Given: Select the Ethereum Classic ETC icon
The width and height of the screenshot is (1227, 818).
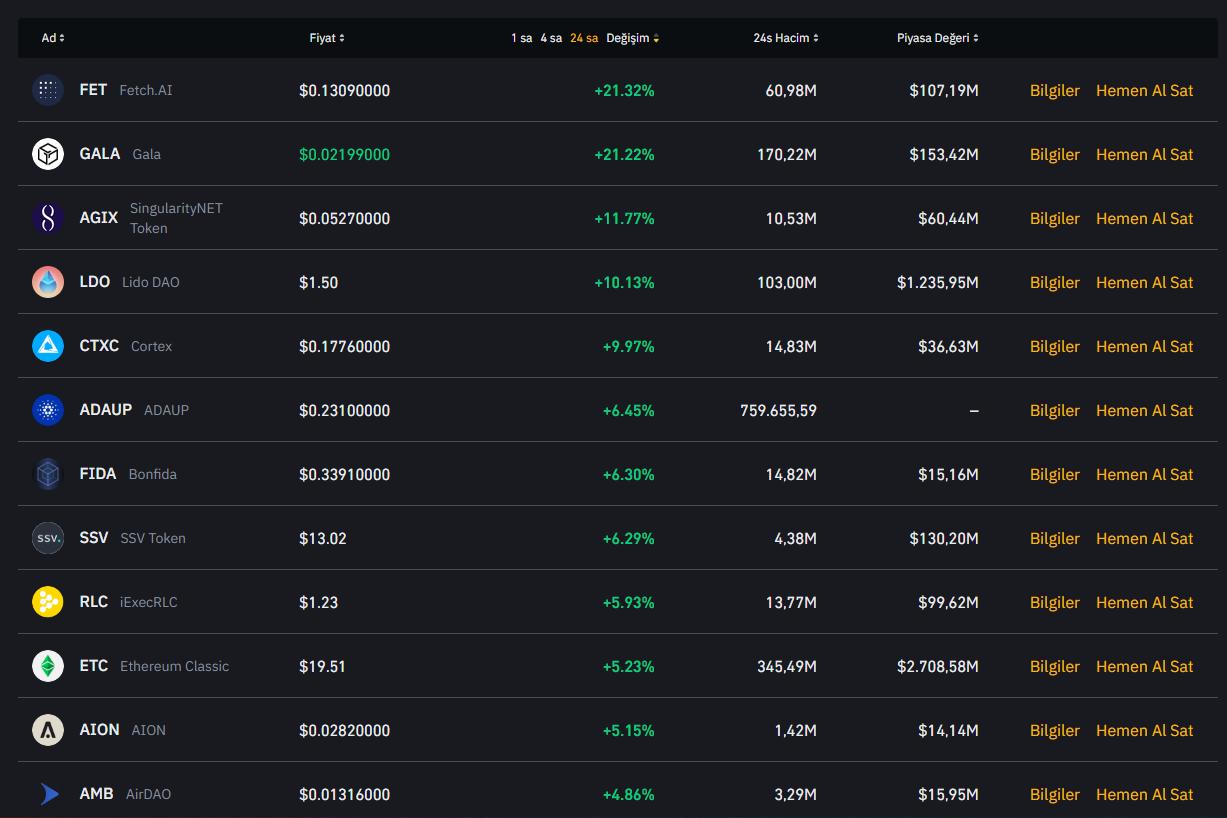Looking at the screenshot, I should [48, 666].
